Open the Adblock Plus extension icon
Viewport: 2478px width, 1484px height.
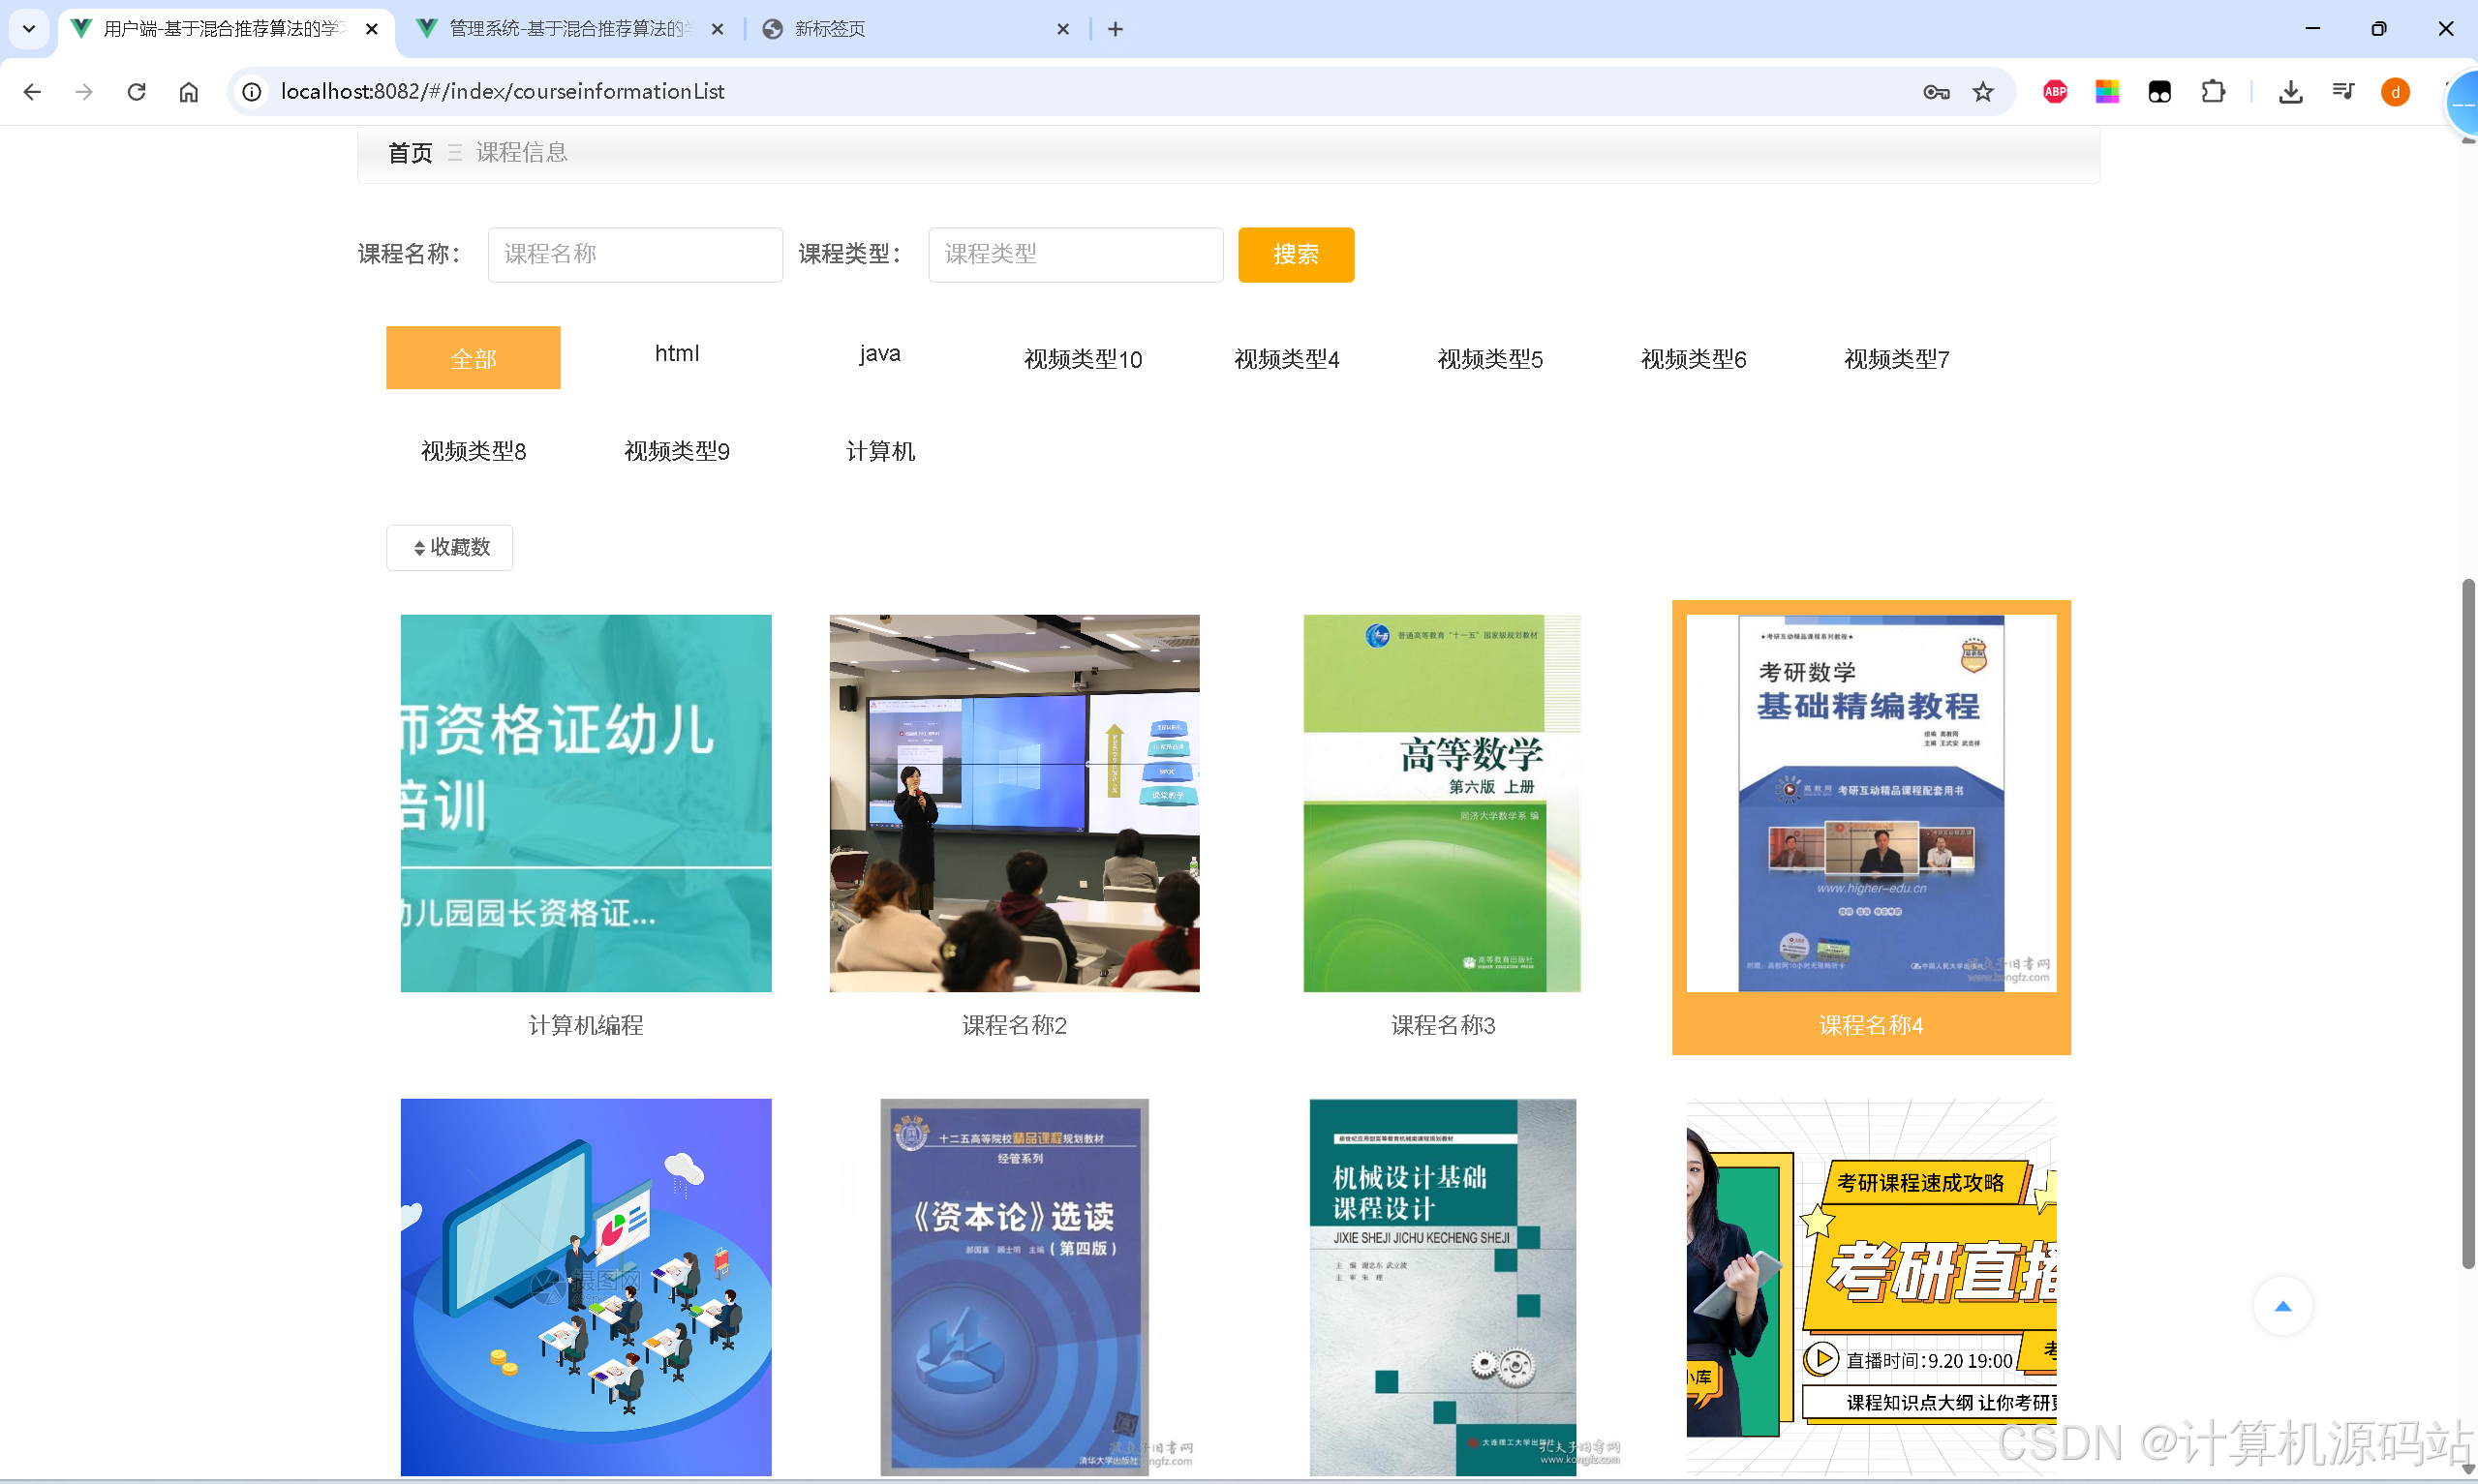tap(2055, 91)
